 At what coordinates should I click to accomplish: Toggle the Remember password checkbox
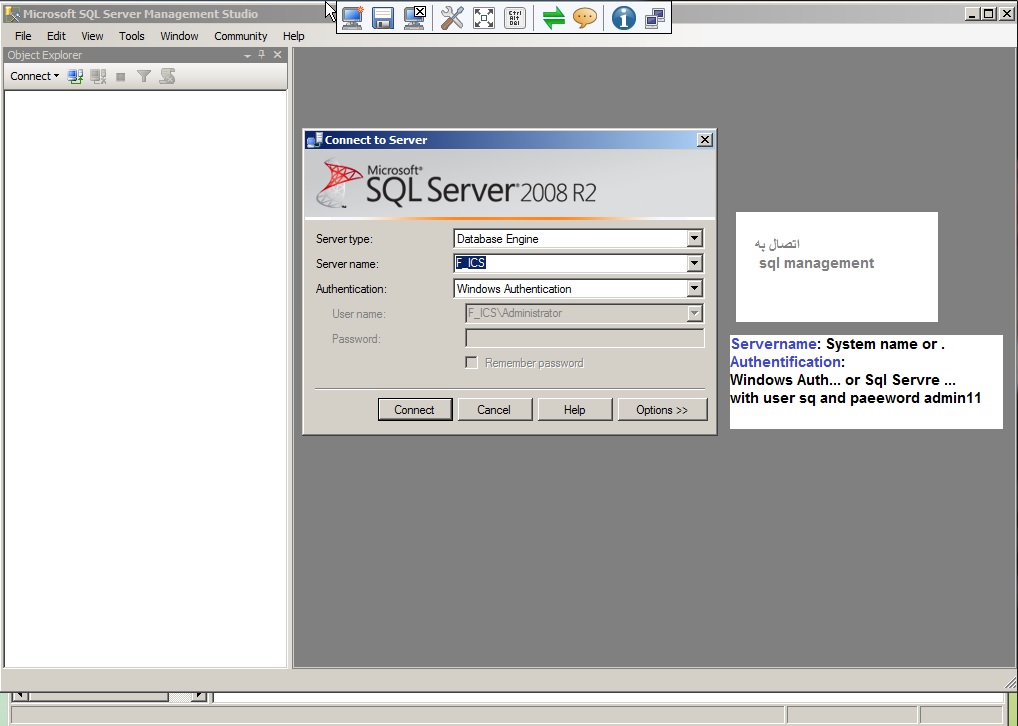[472, 363]
